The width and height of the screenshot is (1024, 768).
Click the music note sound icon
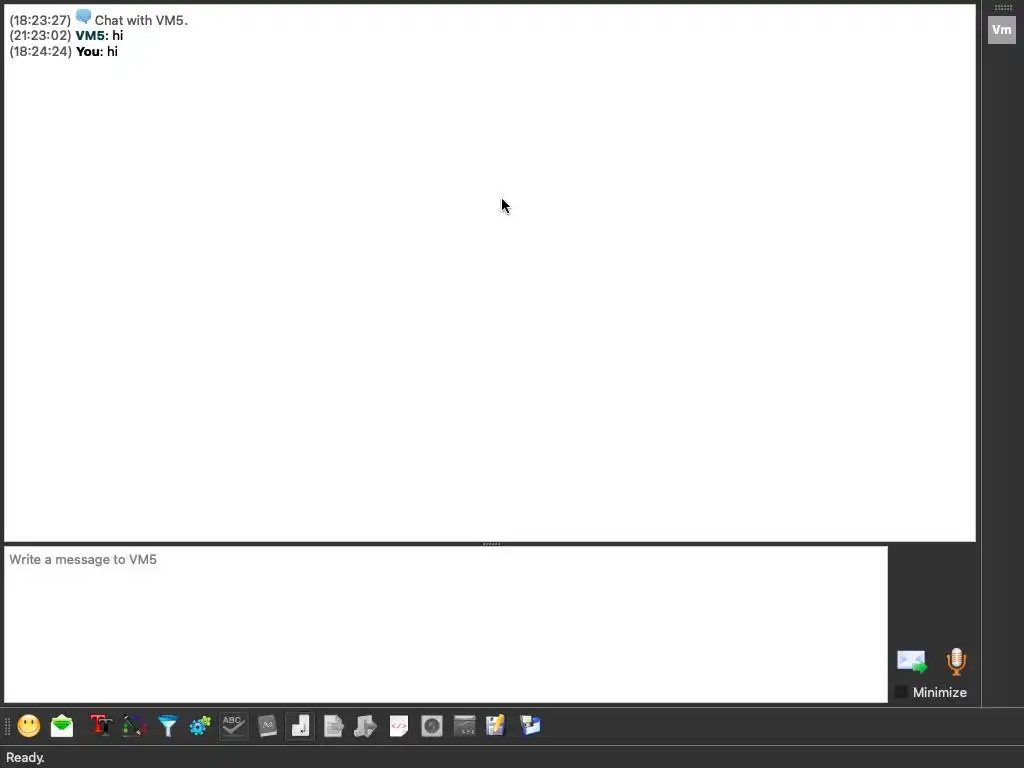(x=366, y=726)
